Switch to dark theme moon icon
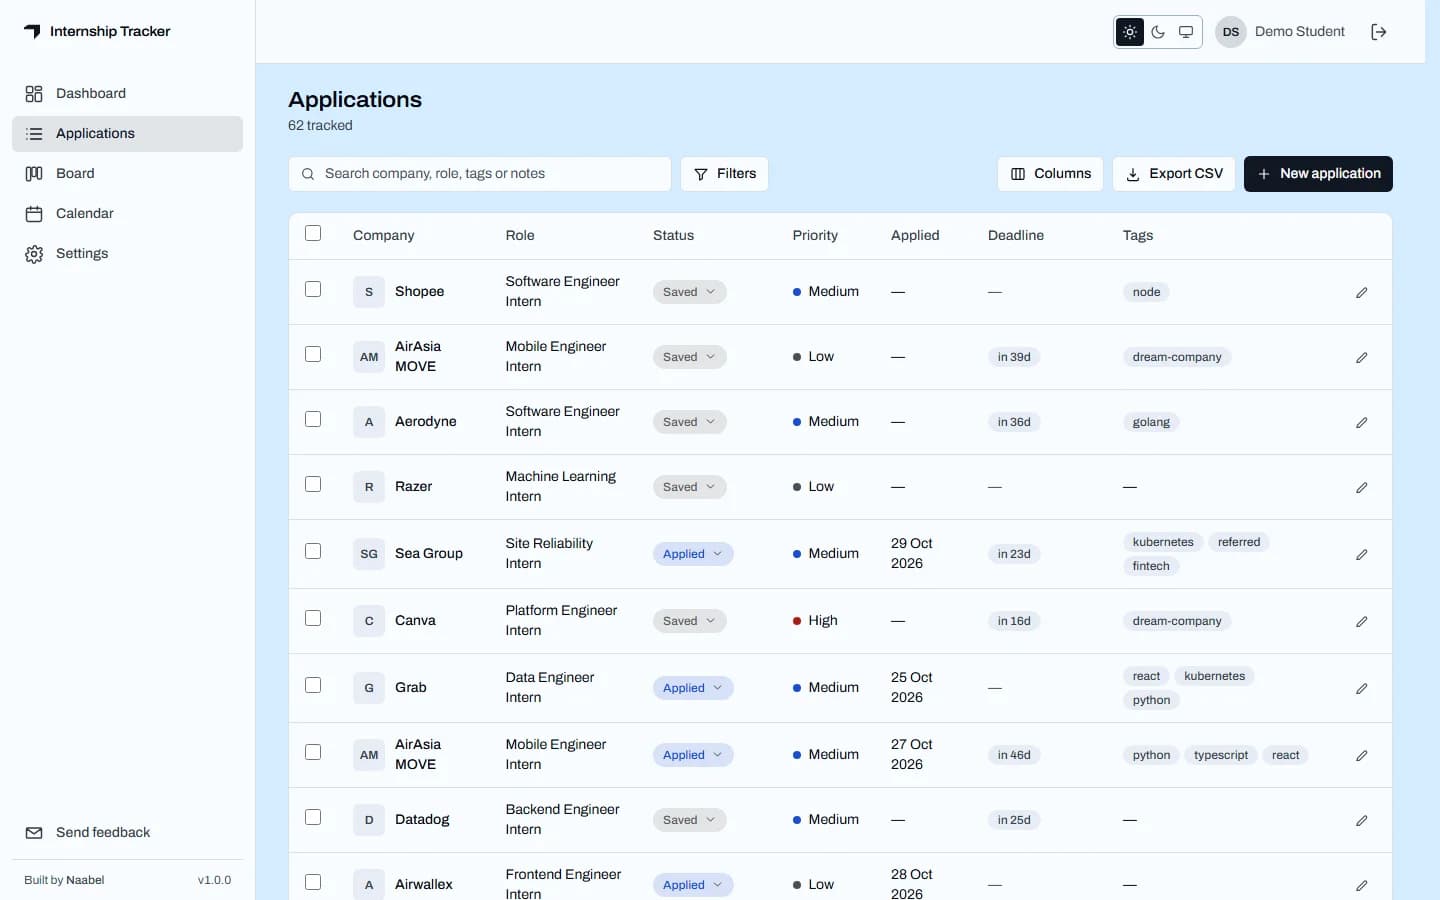This screenshot has height=900, width=1440. pos(1158,32)
